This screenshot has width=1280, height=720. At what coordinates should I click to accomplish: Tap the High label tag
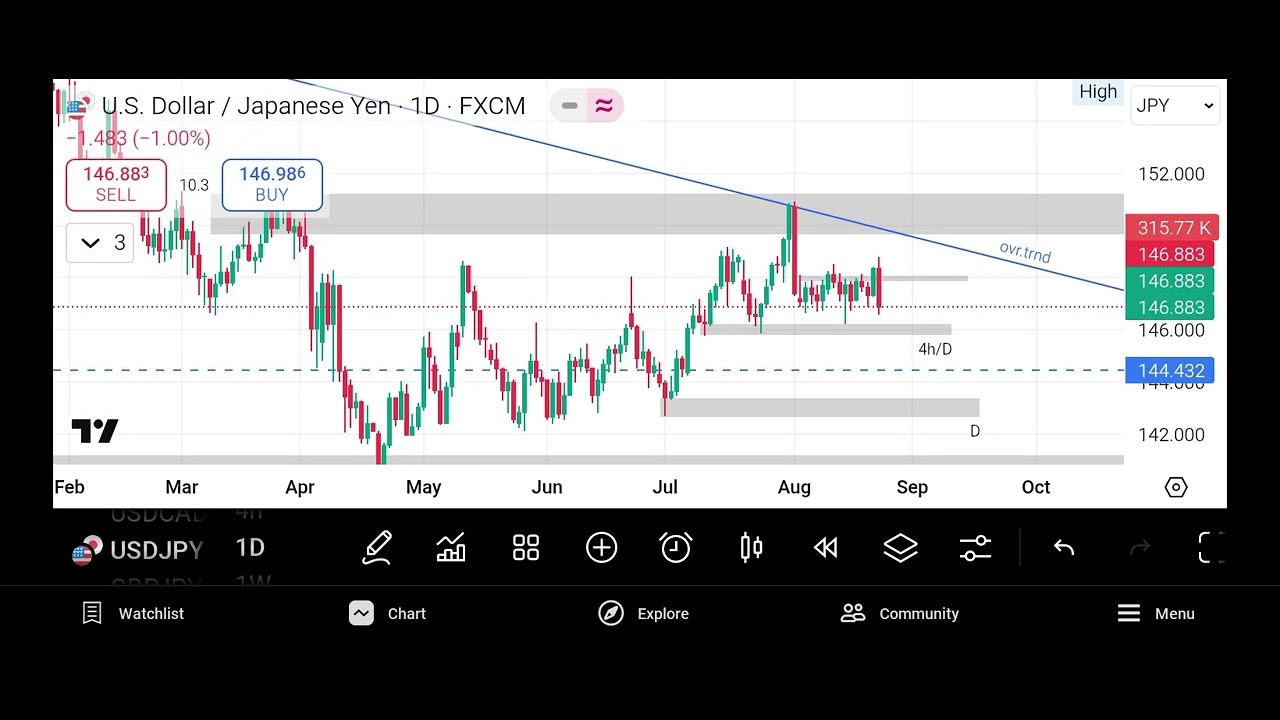point(1098,92)
